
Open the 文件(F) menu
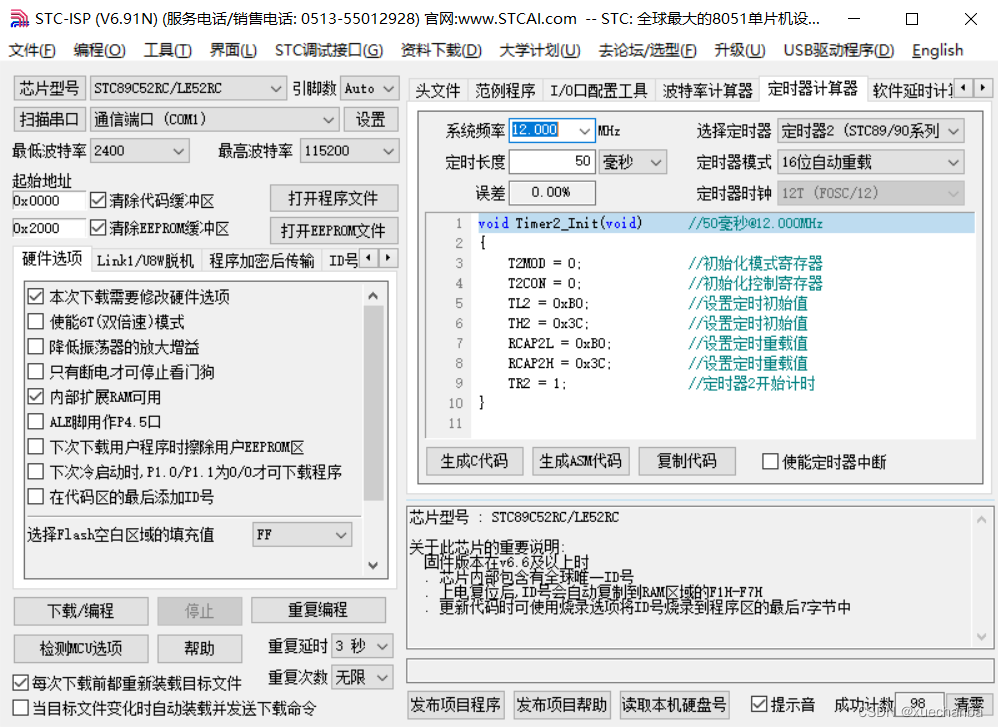click(32, 50)
